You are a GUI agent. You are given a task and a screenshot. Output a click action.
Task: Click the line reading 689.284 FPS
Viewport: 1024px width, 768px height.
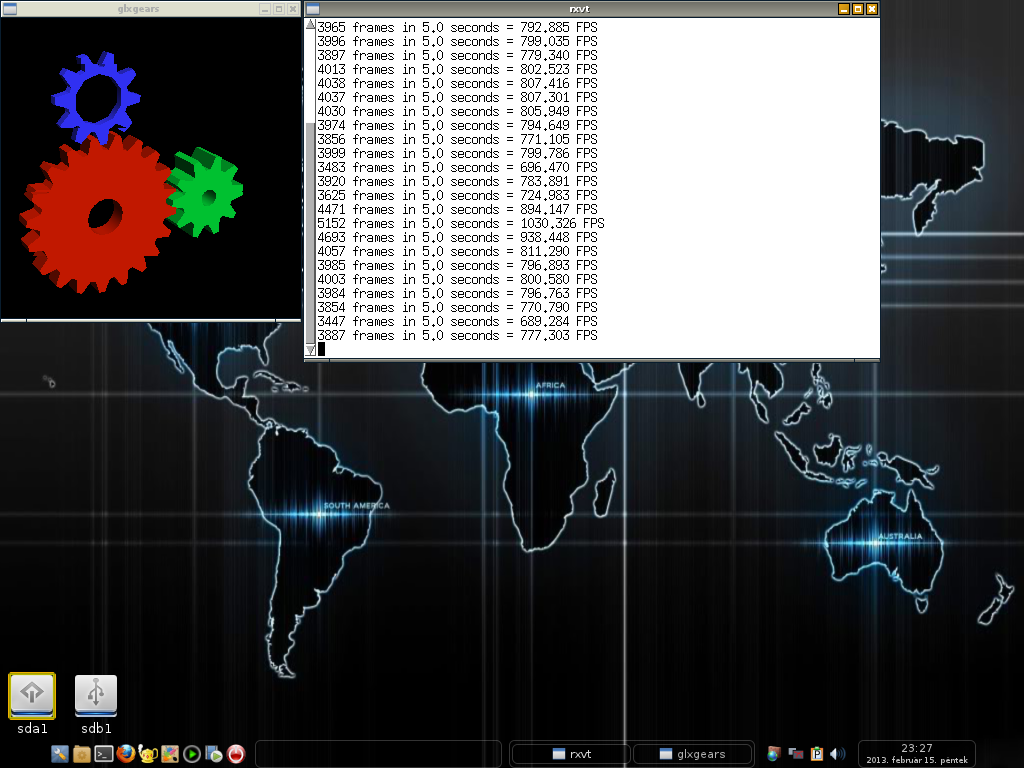pyautogui.click(x=457, y=321)
